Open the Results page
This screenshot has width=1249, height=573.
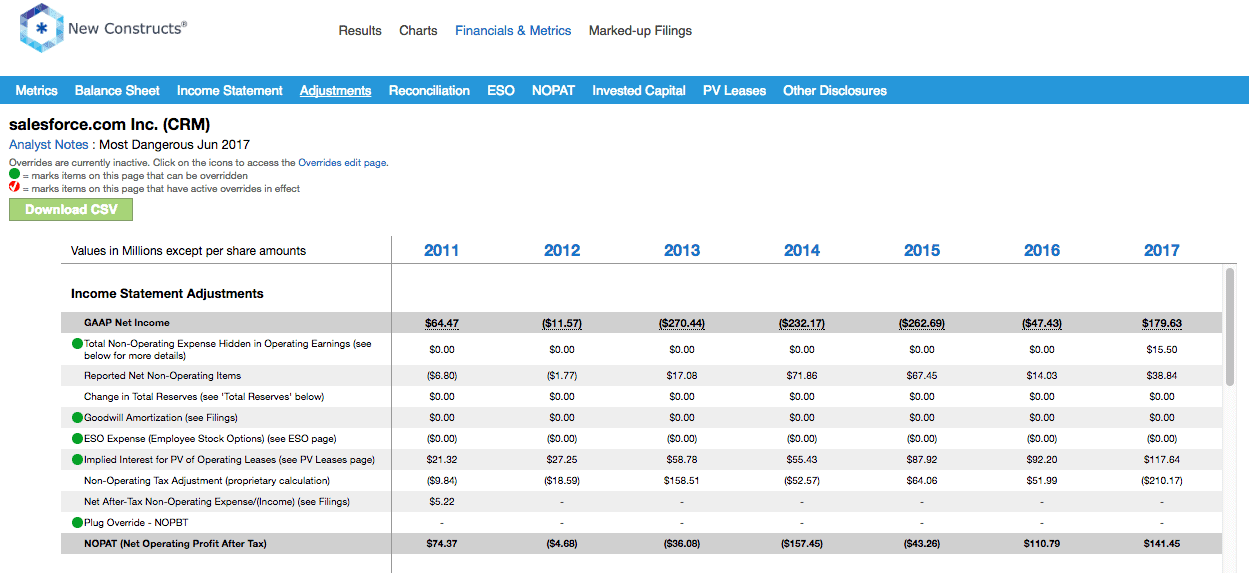click(x=360, y=31)
